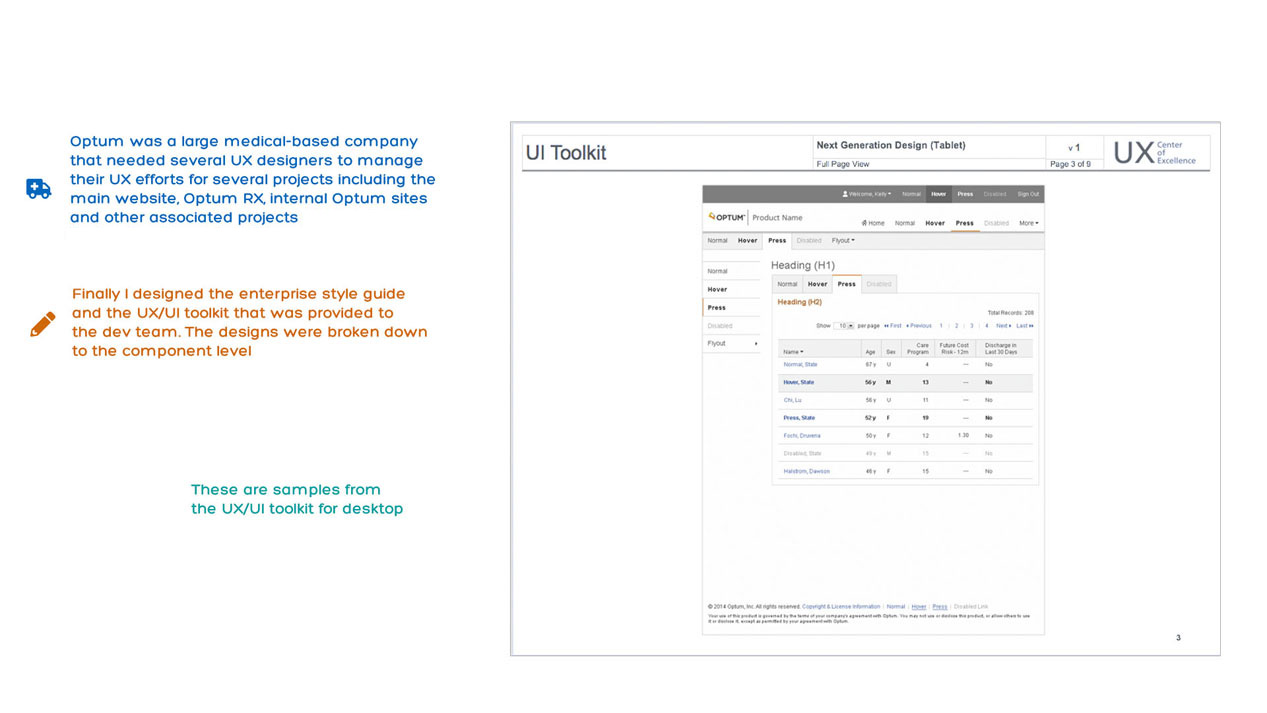Select the Press tab under Heading H1
Image resolution: width=1267 pixels, height=713 pixels.
846,284
